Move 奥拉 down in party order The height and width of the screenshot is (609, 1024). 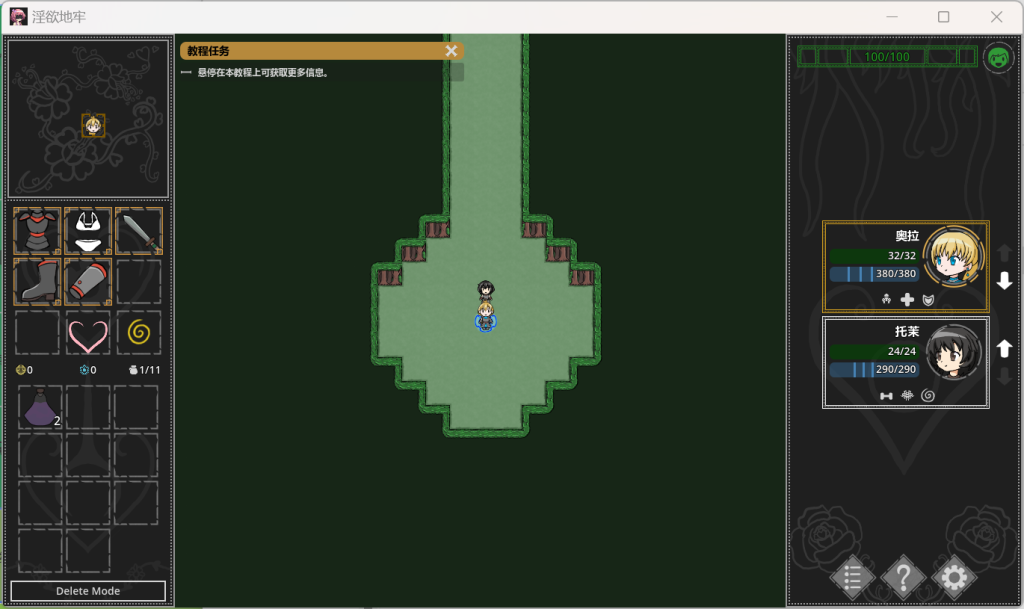click(1005, 282)
